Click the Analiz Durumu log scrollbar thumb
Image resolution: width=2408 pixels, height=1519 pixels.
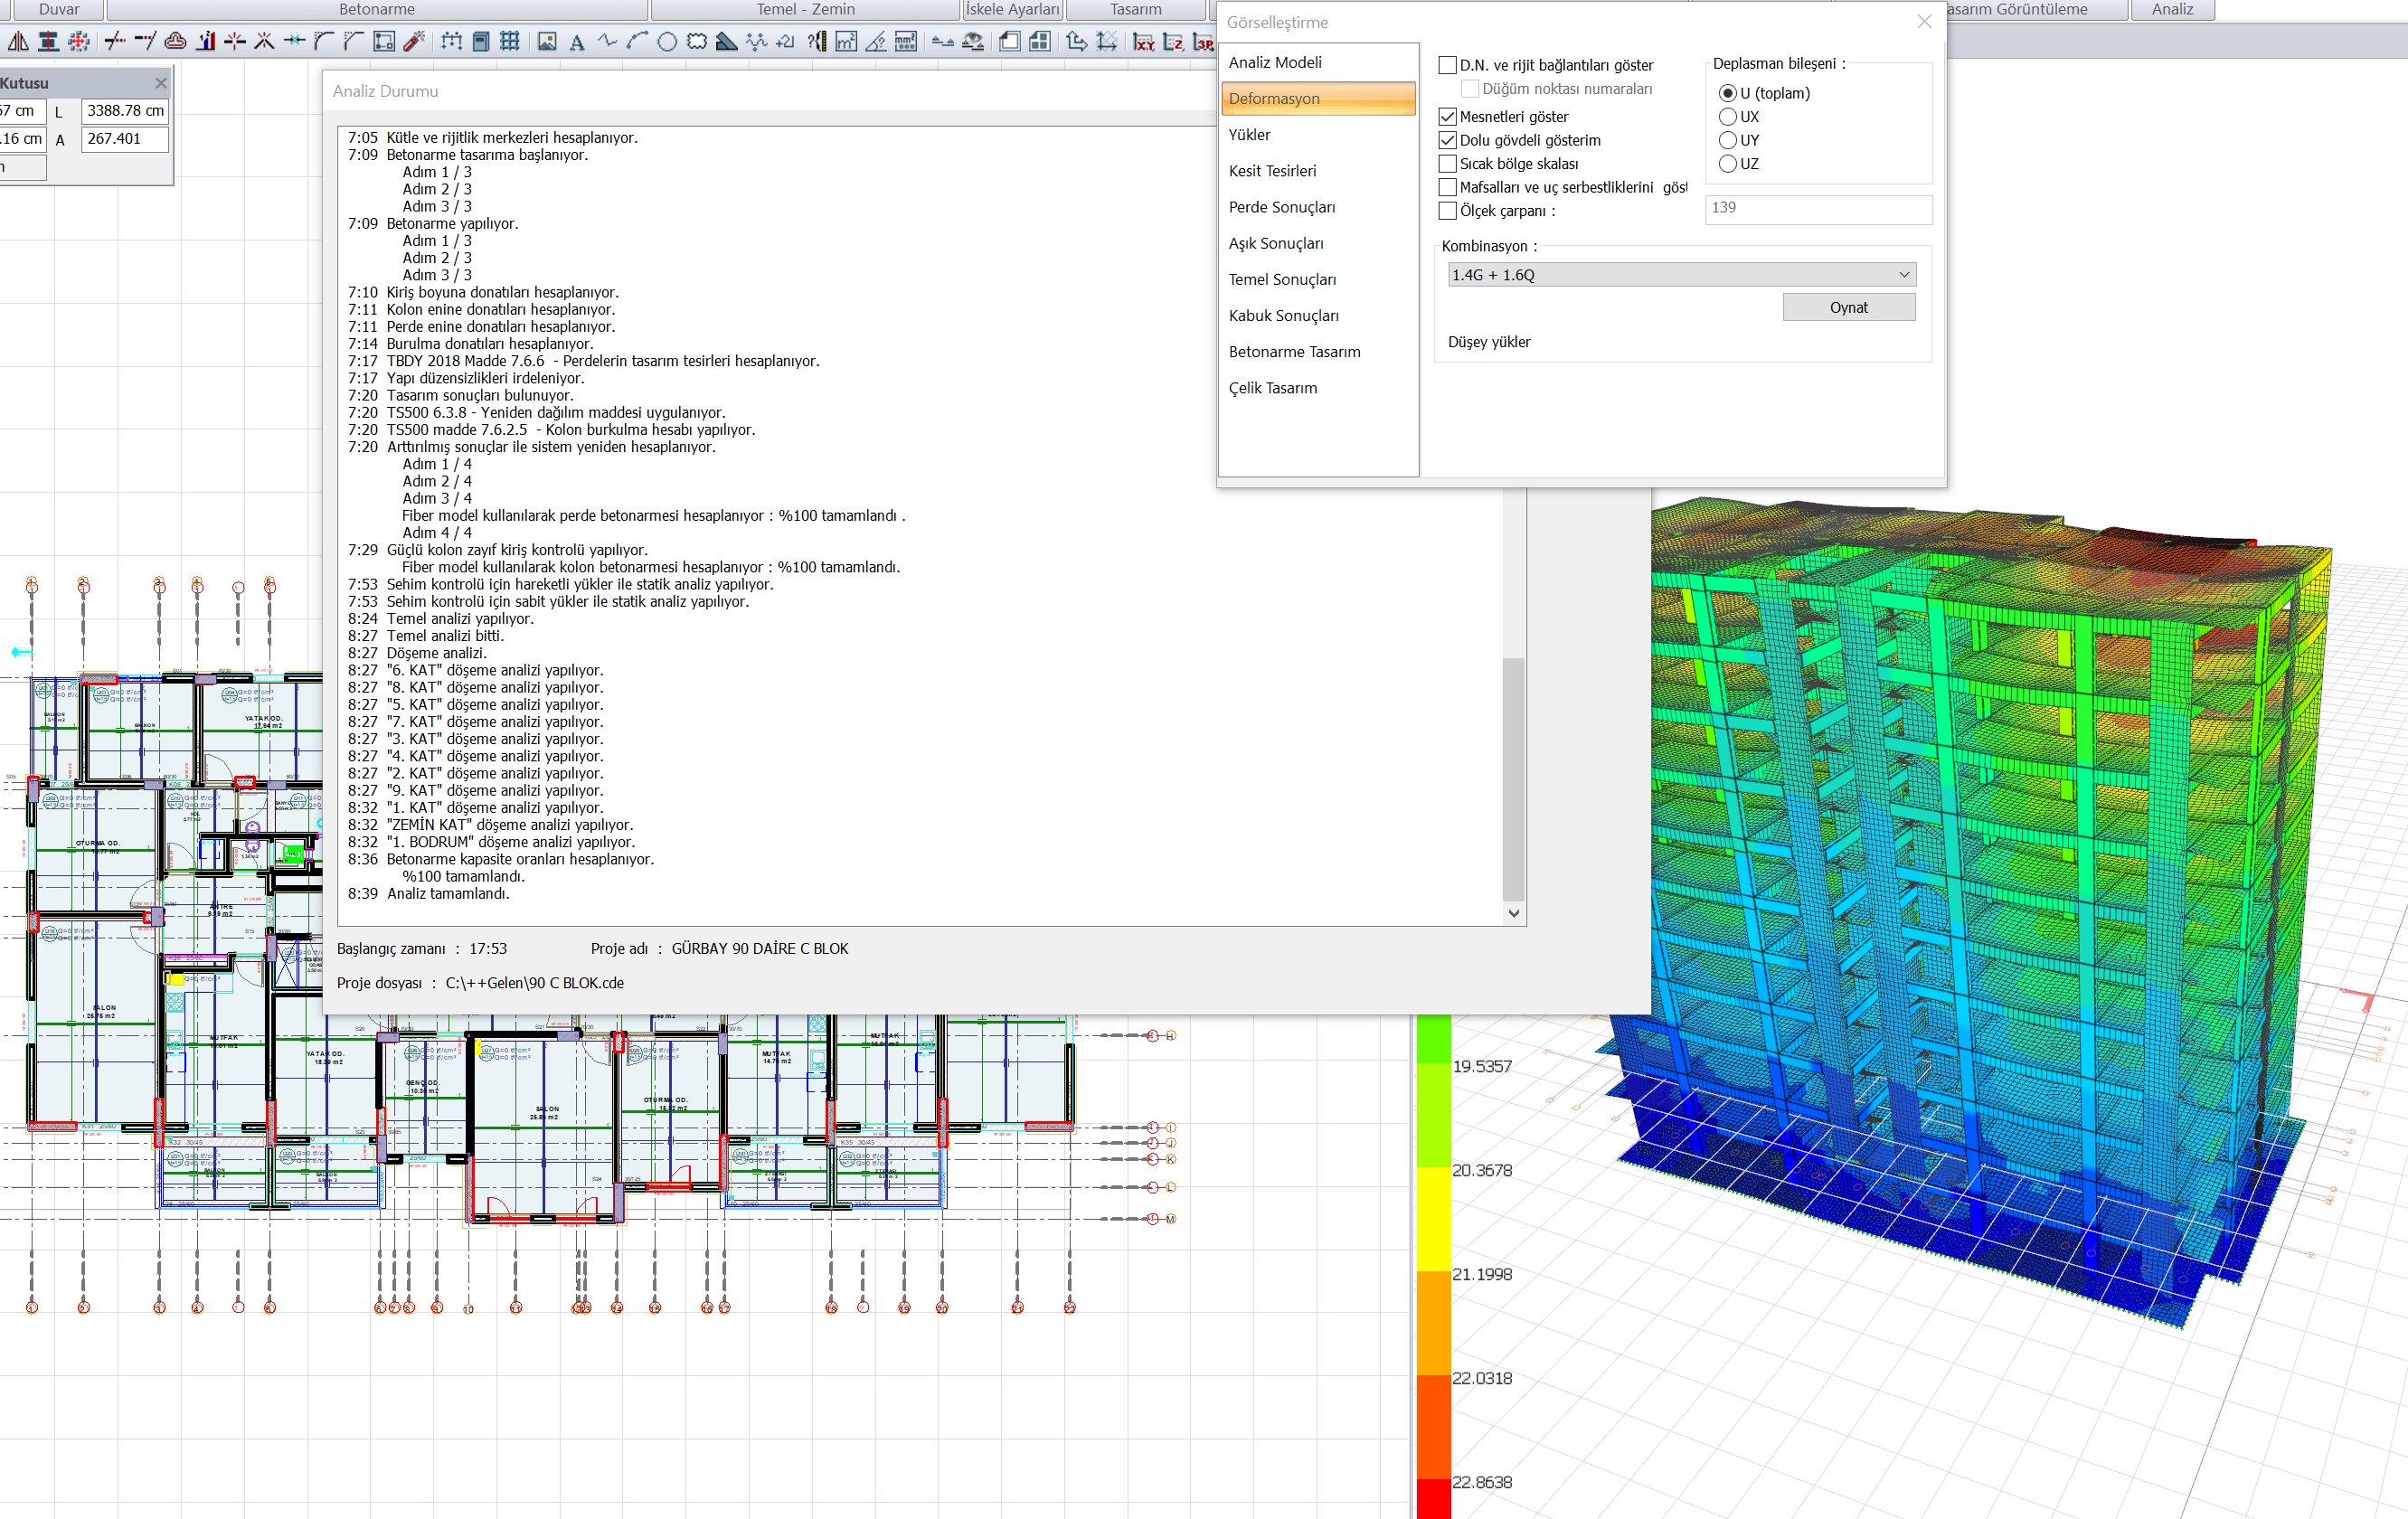tap(1514, 780)
